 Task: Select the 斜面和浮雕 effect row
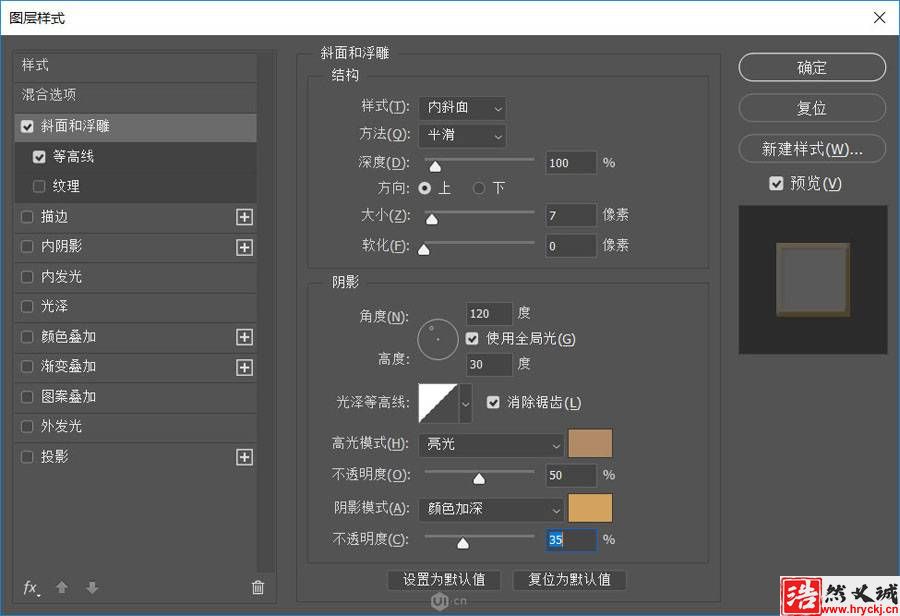[135, 127]
